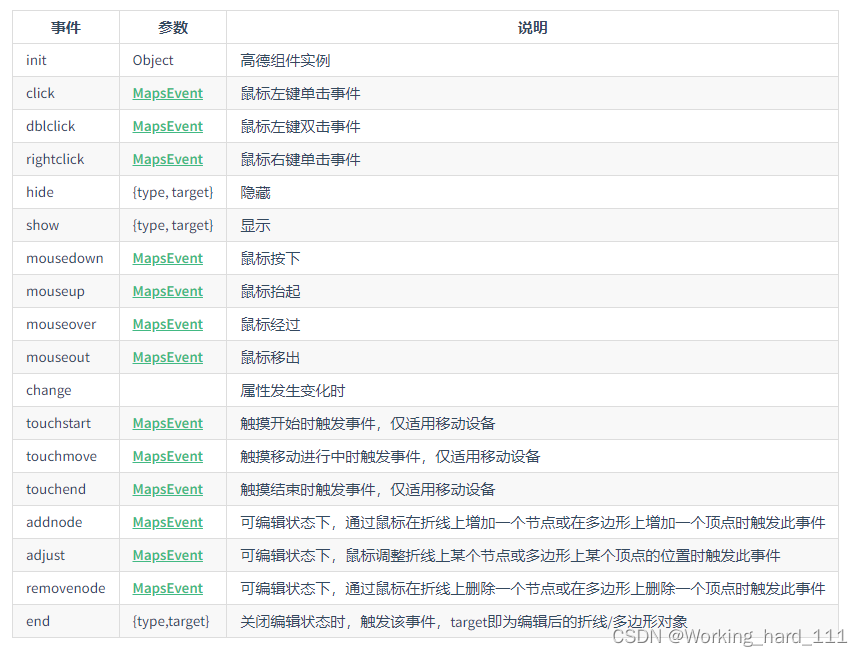The width and height of the screenshot is (863, 656).
Task: Select the 说明 column header
Action: click(x=532, y=28)
